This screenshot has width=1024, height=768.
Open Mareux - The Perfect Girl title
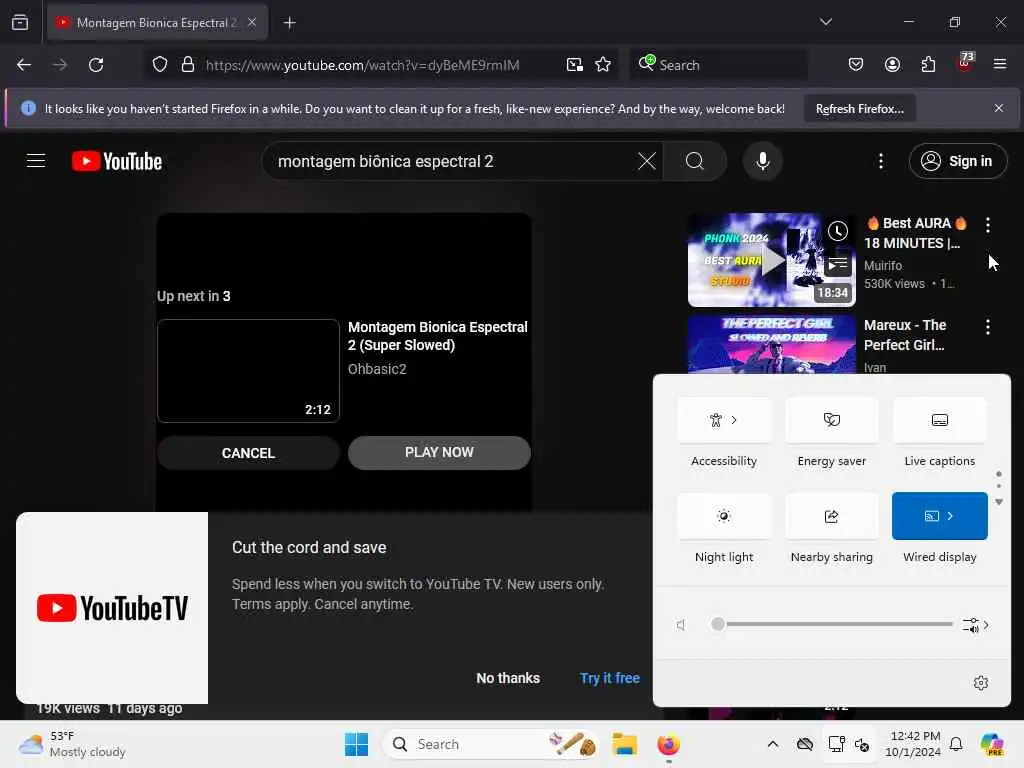coord(904,334)
